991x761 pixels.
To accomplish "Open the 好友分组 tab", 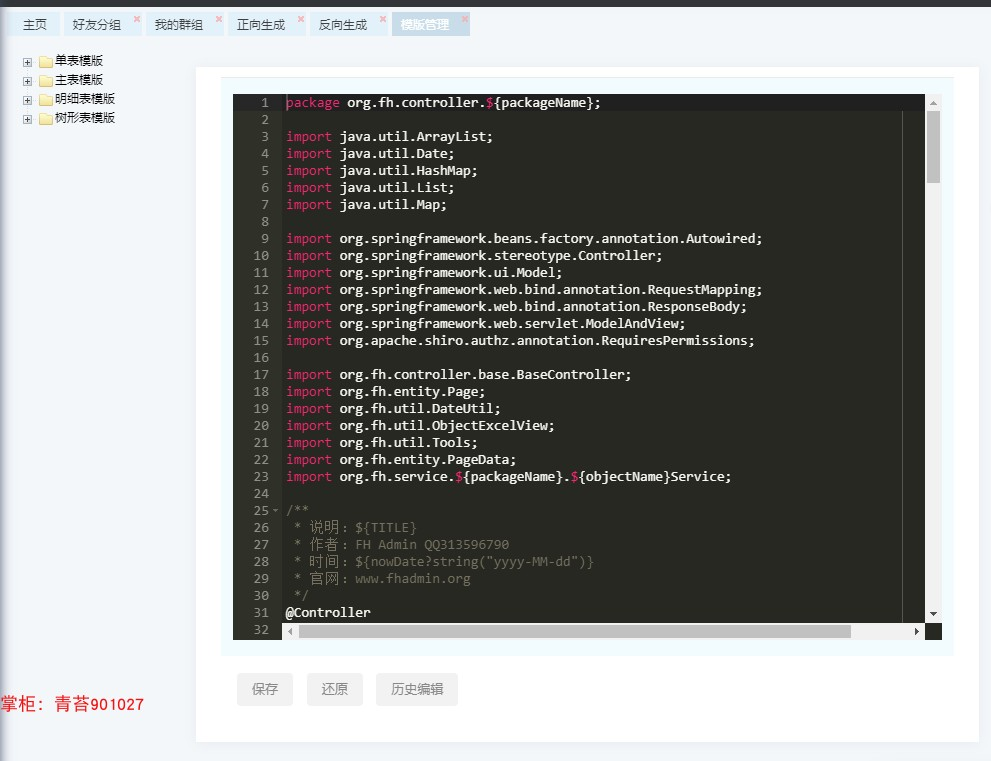I will point(97,25).
